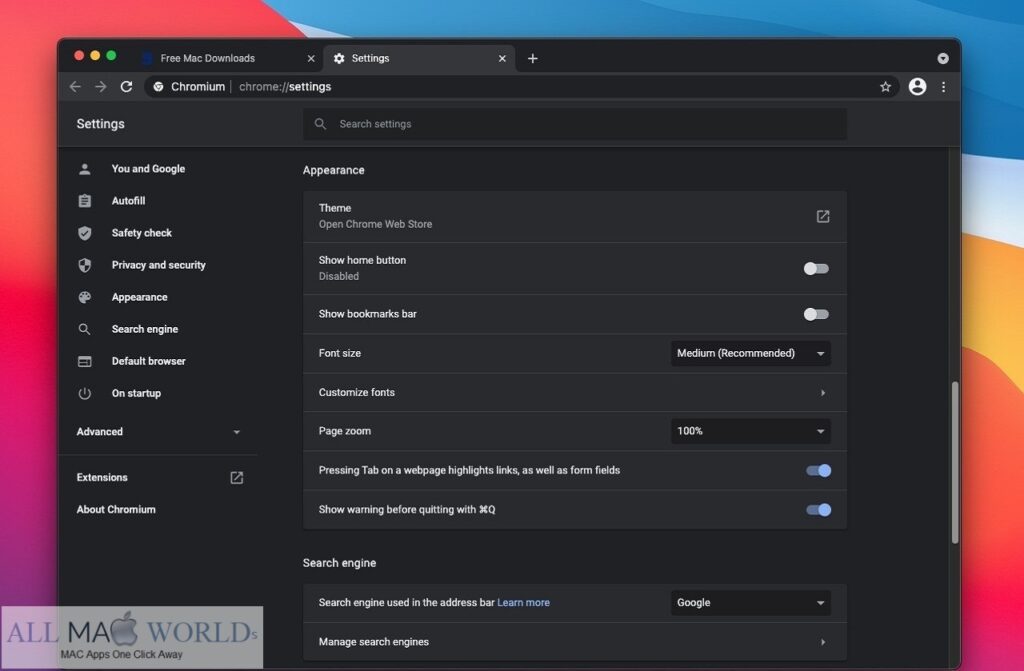Image resolution: width=1024 pixels, height=671 pixels.
Task: Open Extensions from the sidebar
Action: 102,477
